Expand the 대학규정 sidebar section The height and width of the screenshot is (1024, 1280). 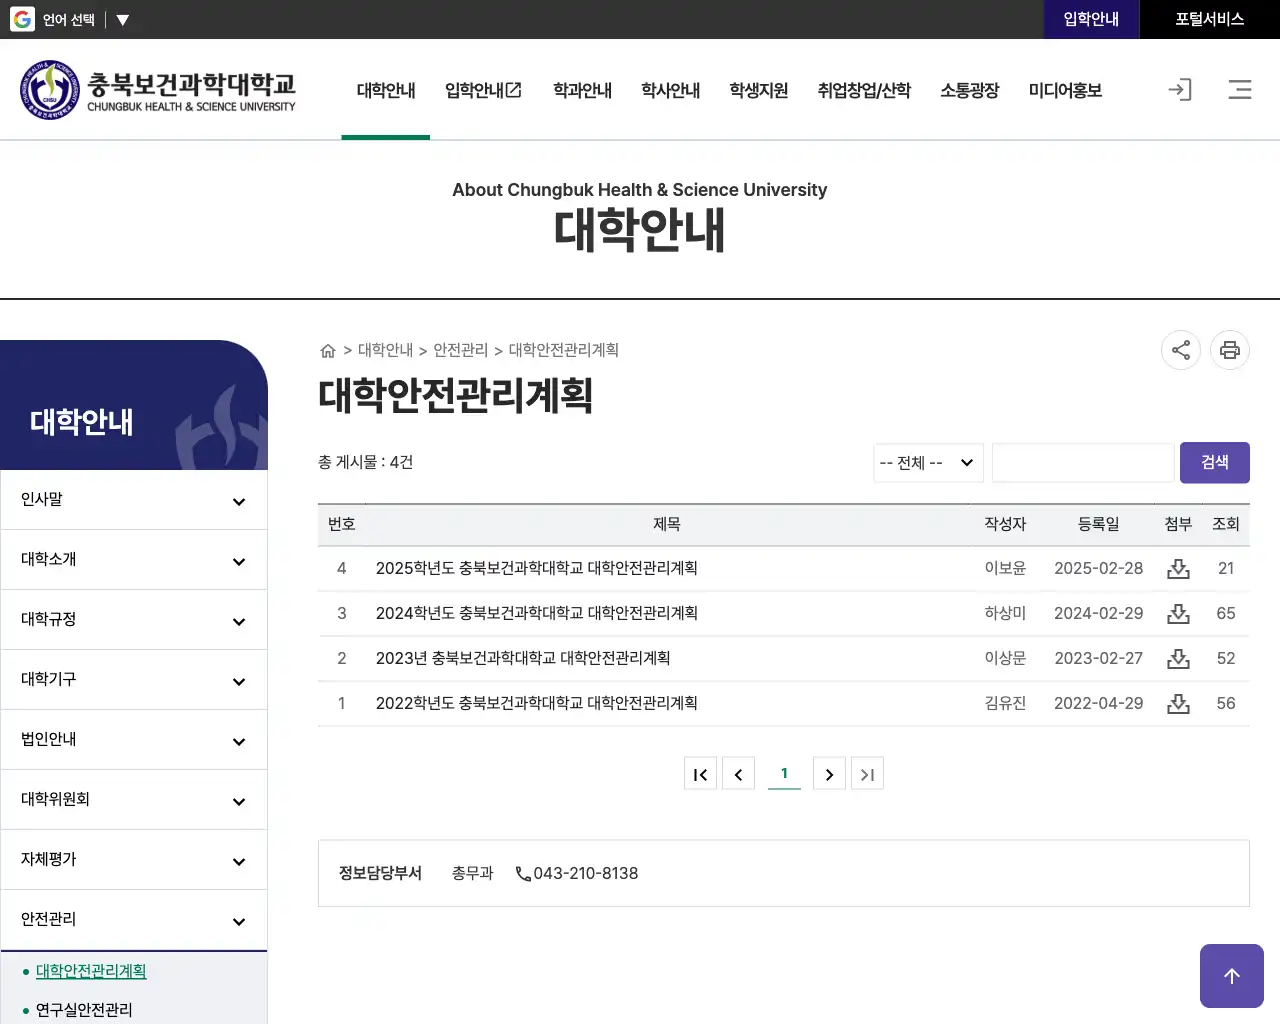click(x=134, y=619)
